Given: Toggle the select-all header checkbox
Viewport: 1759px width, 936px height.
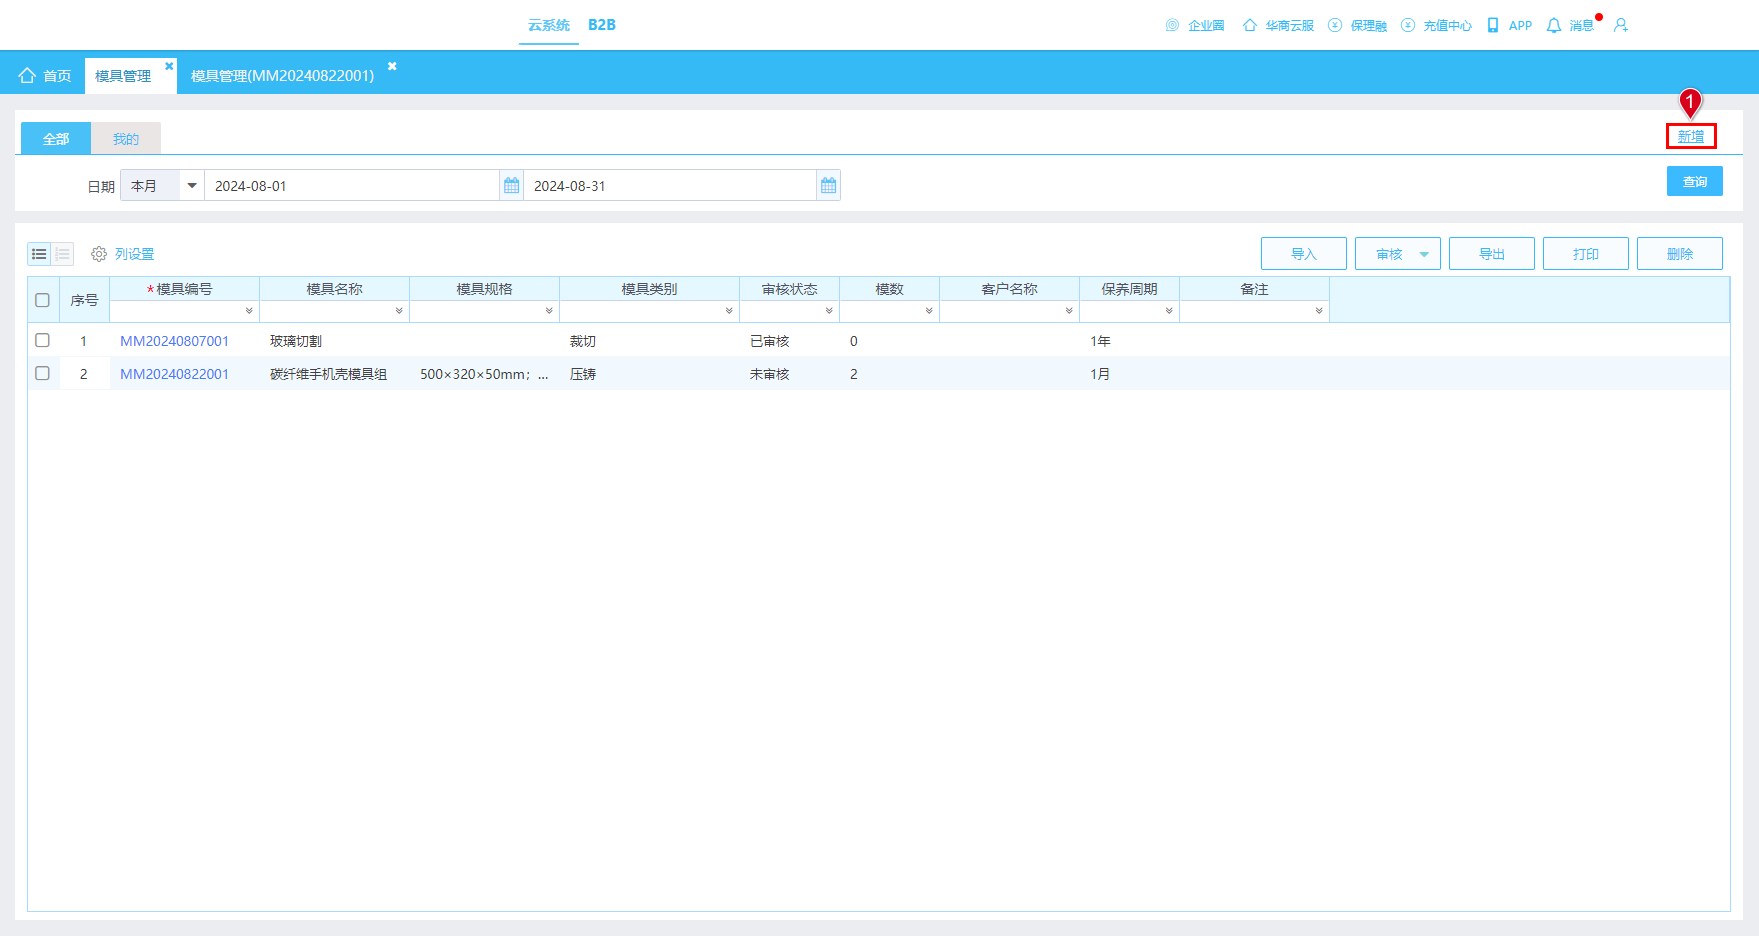Looking at the screenshot, I should point(42,300).
